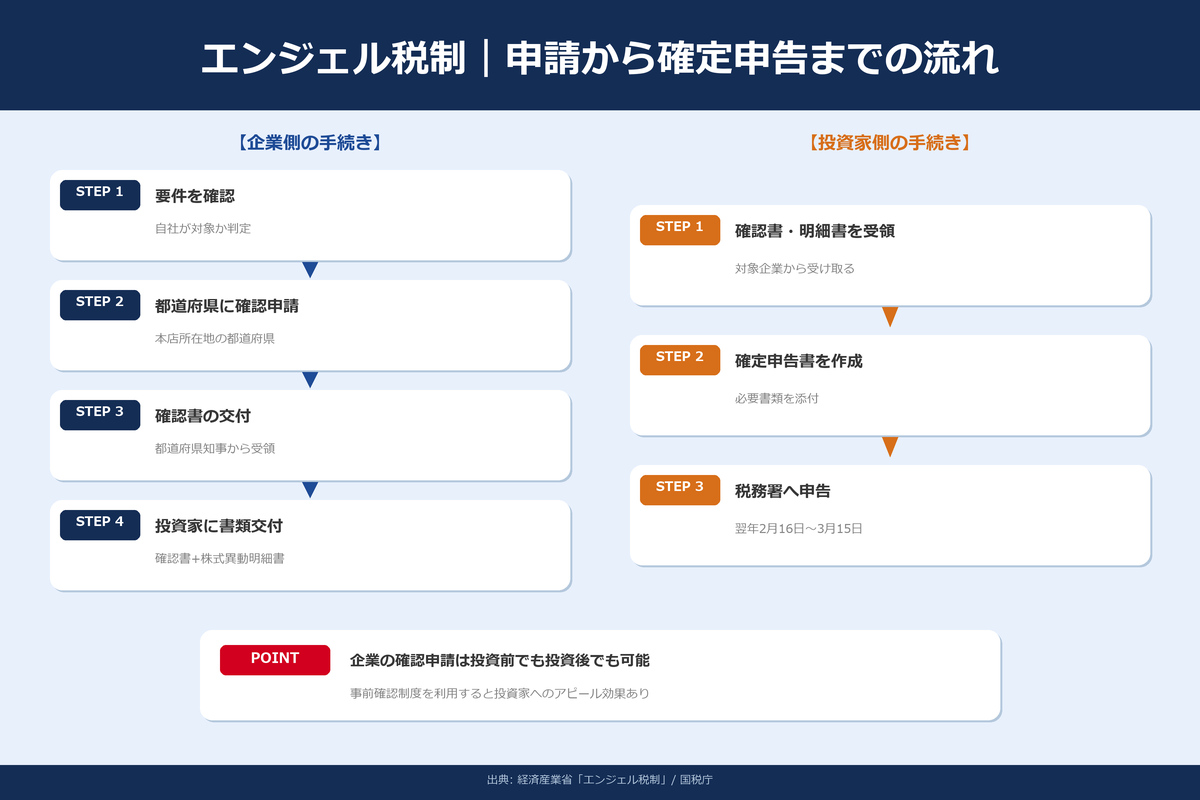
Task: Switch to the 企業側の手続き section header
Action: [x=311, y=141]
